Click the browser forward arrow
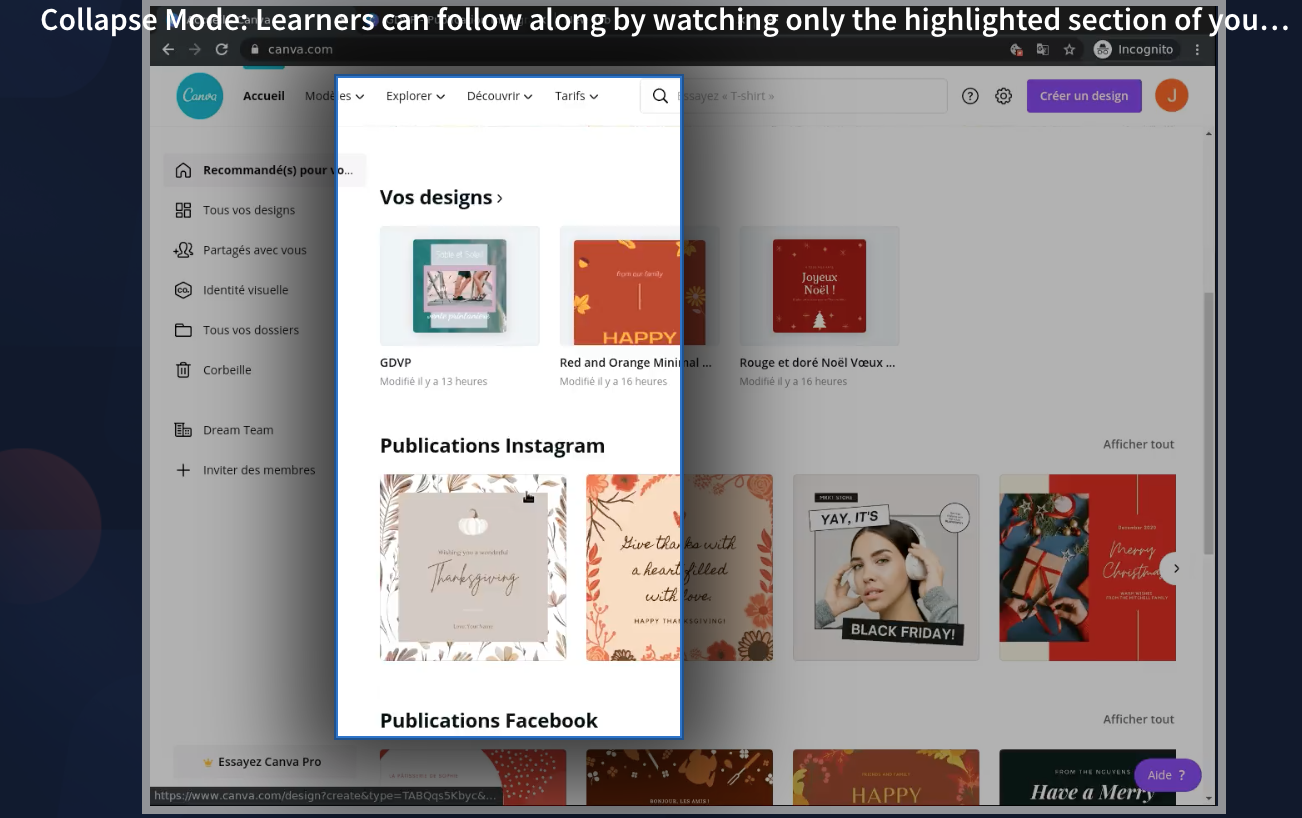The height and width of the screenshot is (818, 1302). click(194, 49)
